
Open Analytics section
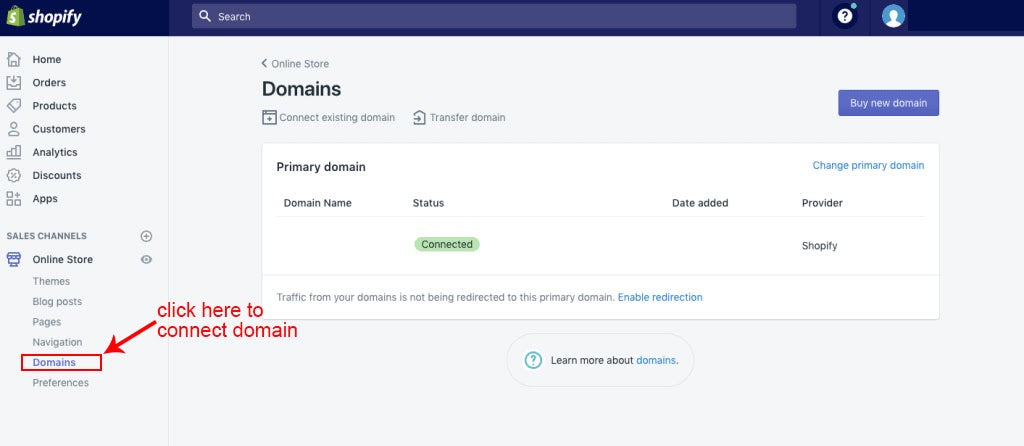[55, 152]
